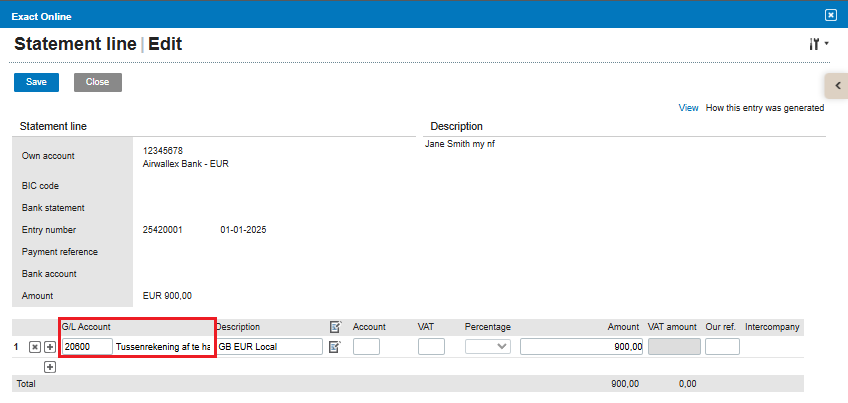The image size is (848, 403).
Task: Click the Total row amount 900,00
Action: 624,384
